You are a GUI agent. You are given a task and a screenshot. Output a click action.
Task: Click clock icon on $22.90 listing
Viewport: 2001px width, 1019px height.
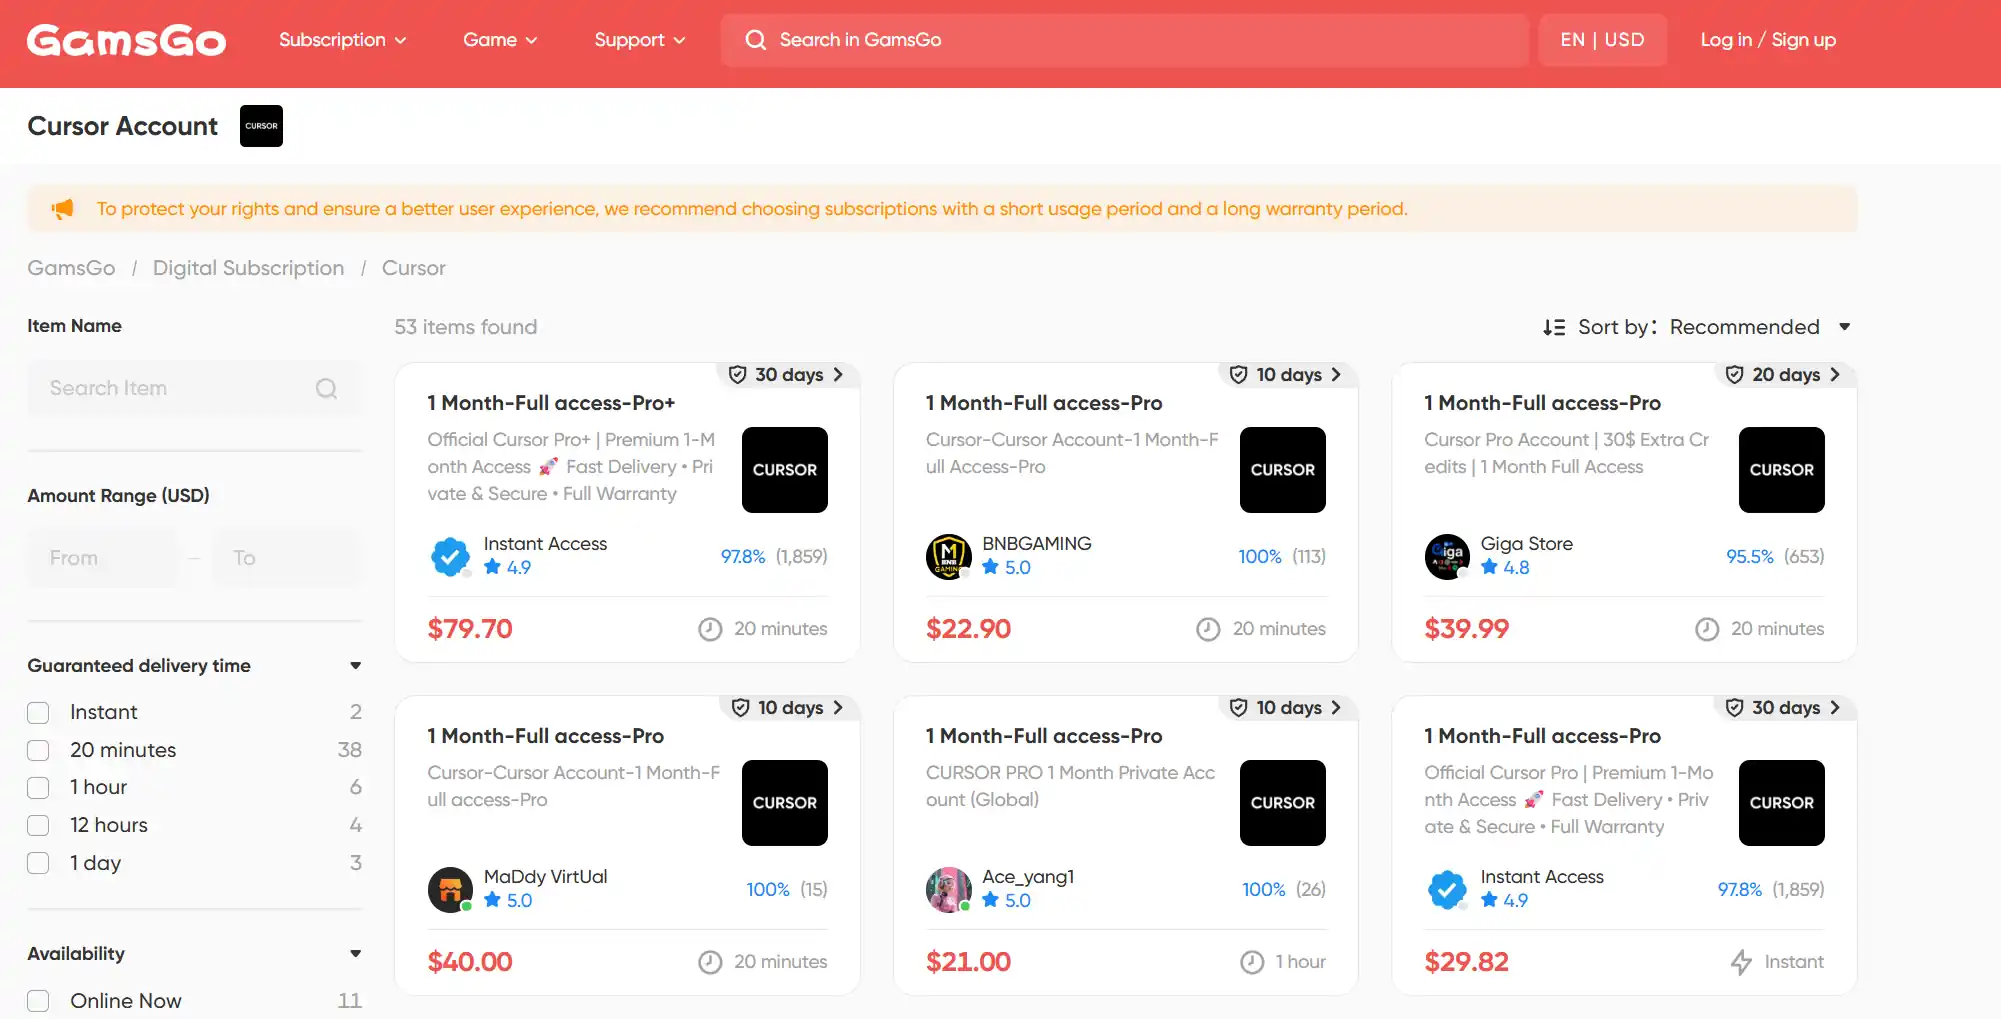[1208, 629]
